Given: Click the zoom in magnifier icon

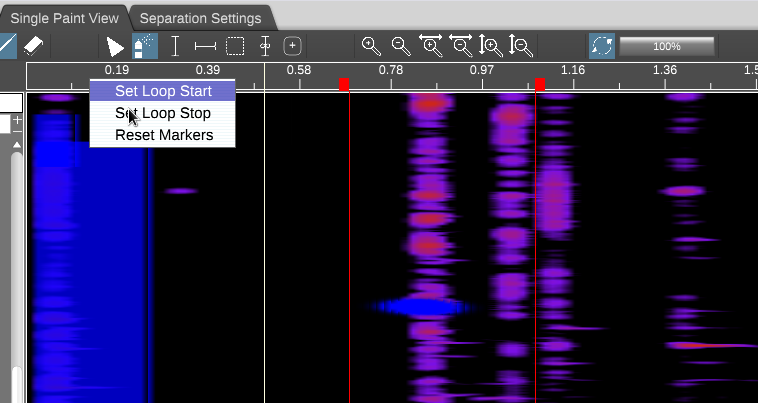Looking at the screenshot, I should click(371, 46).
